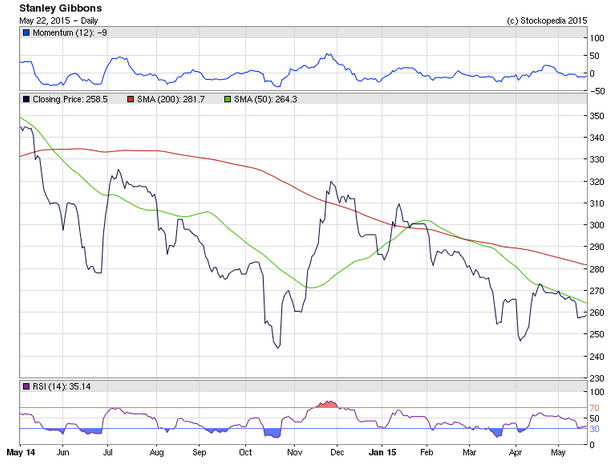Click the Sep x-axis label
The height and width of the screenshot is (466, 612).
(199, 452)
